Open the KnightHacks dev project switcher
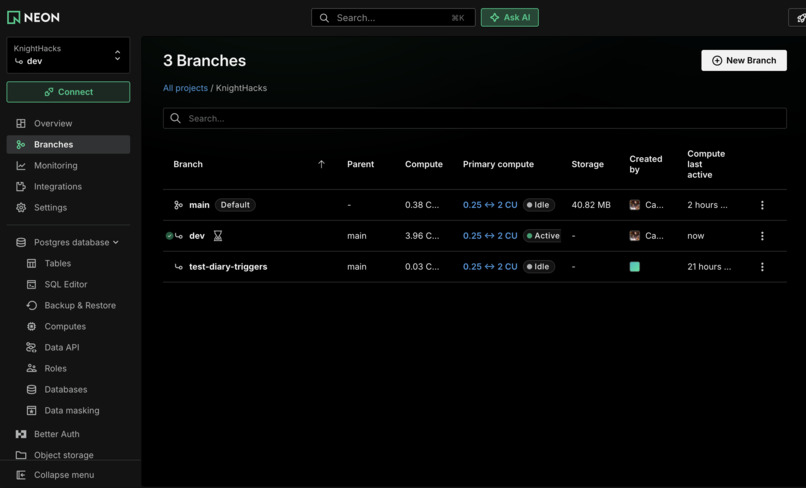 point(68,55)
